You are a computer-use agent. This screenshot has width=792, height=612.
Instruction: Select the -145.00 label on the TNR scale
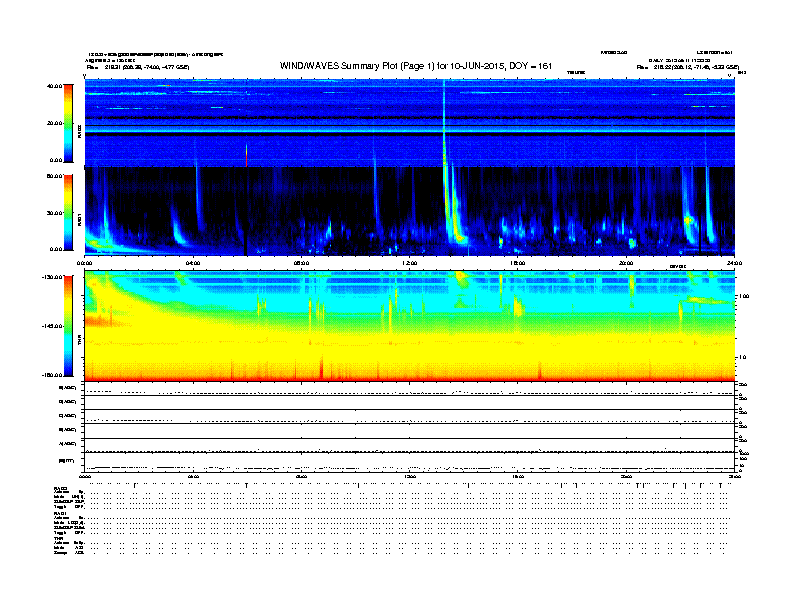[x=53, y=326]
